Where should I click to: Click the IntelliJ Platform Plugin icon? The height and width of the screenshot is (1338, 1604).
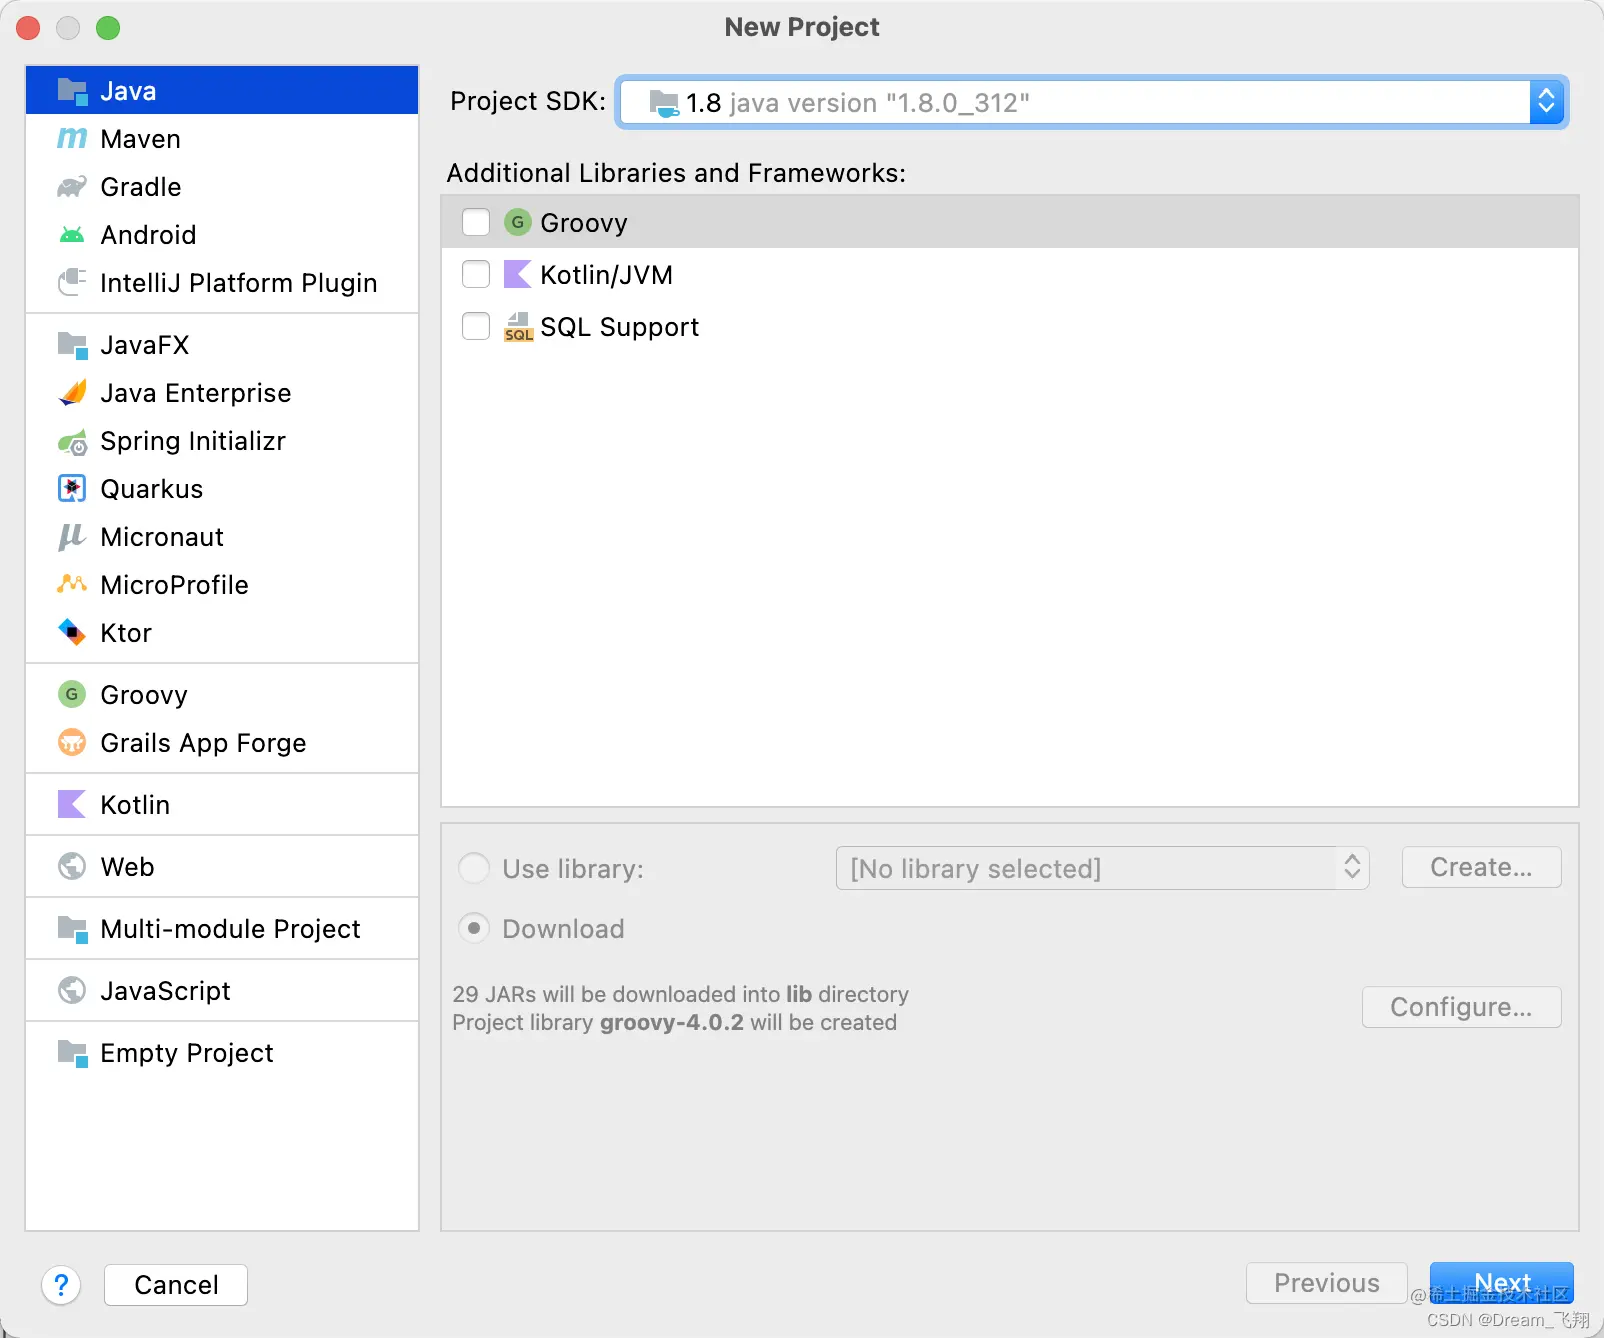pyautogui.click(x=72, y=283)
